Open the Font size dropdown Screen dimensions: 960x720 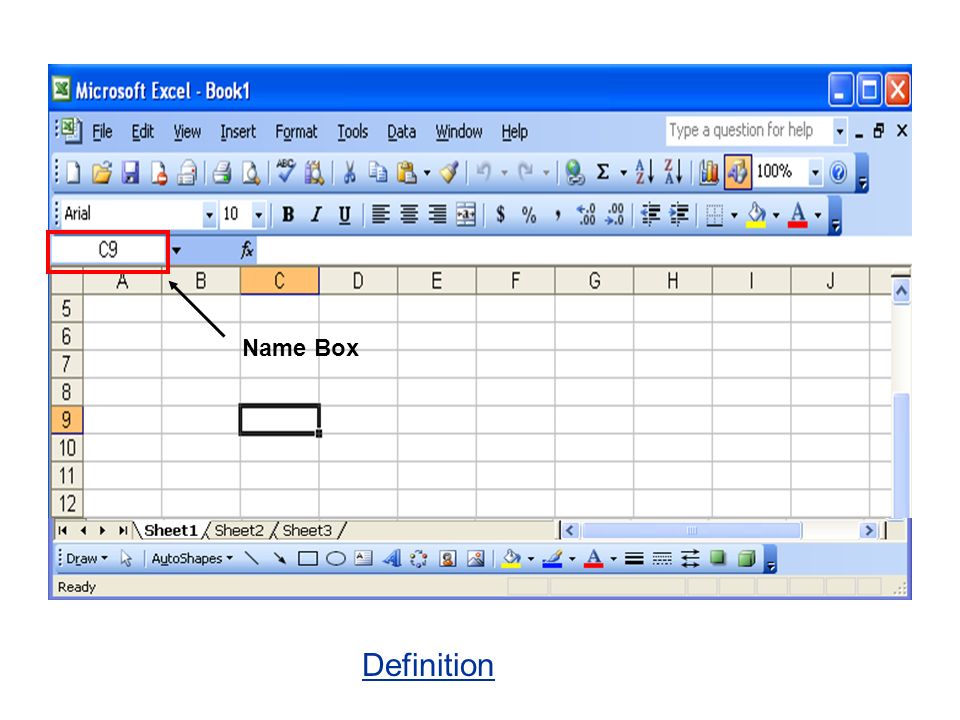pos(258,215)
